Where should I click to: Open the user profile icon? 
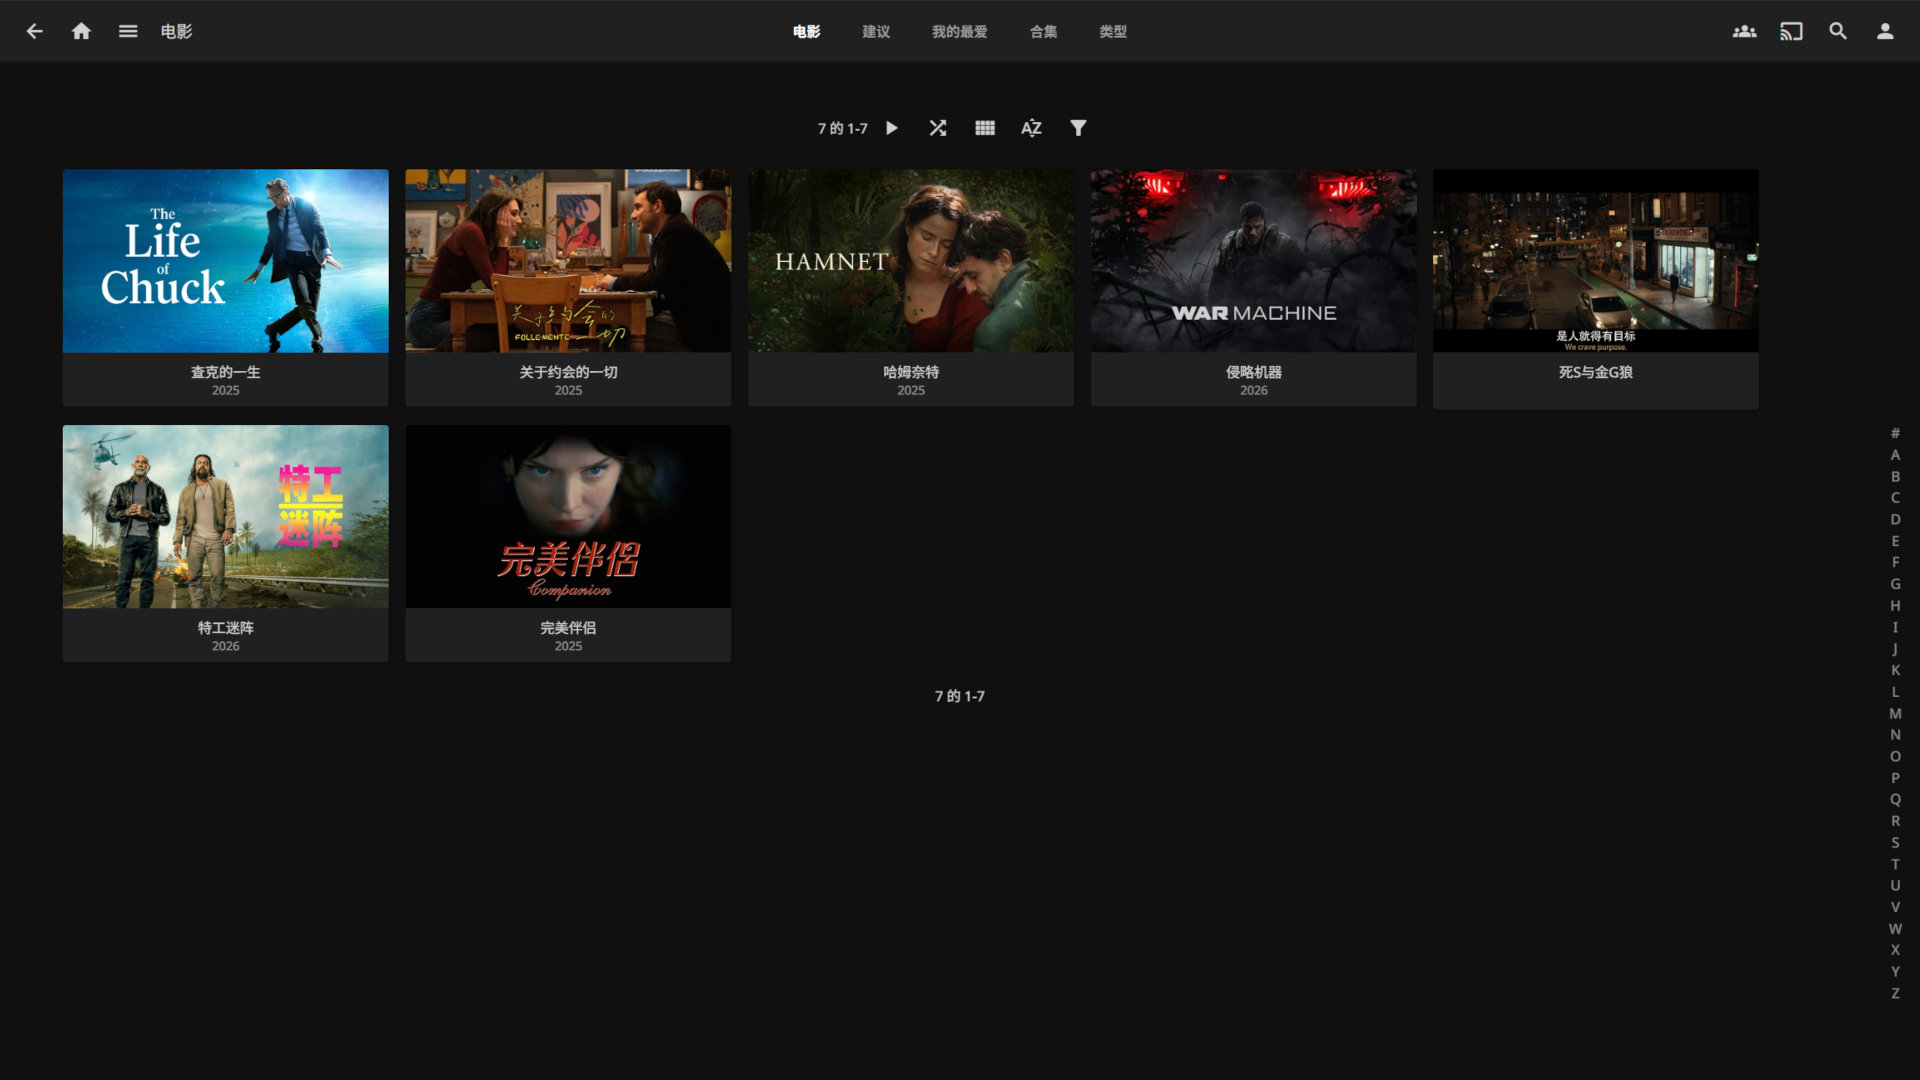[1885, 31]
